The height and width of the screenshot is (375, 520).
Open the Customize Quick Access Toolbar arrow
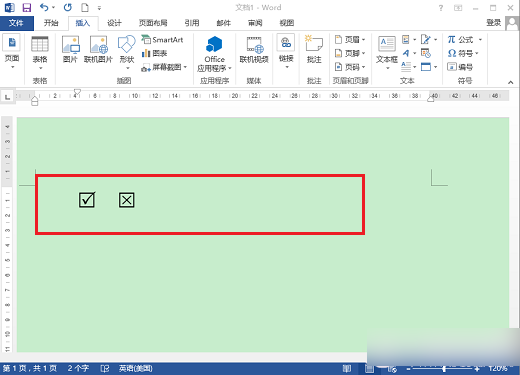click(99, 8)
